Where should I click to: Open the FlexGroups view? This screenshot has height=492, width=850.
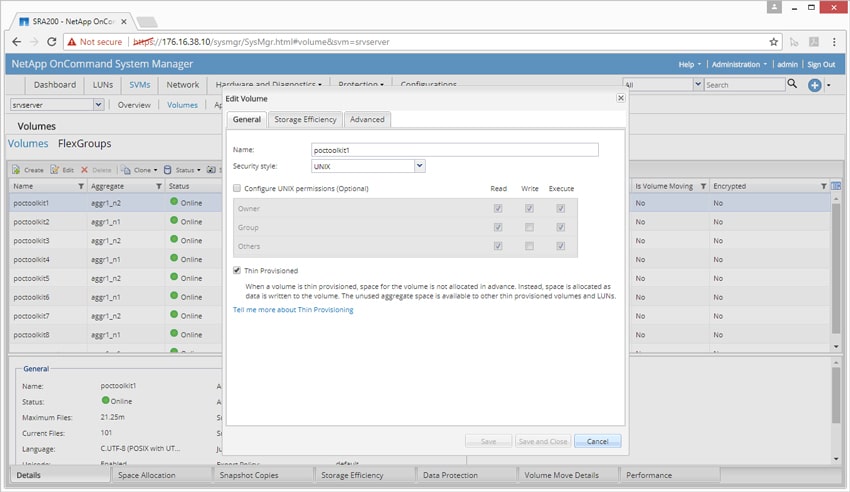click(85, 143)
